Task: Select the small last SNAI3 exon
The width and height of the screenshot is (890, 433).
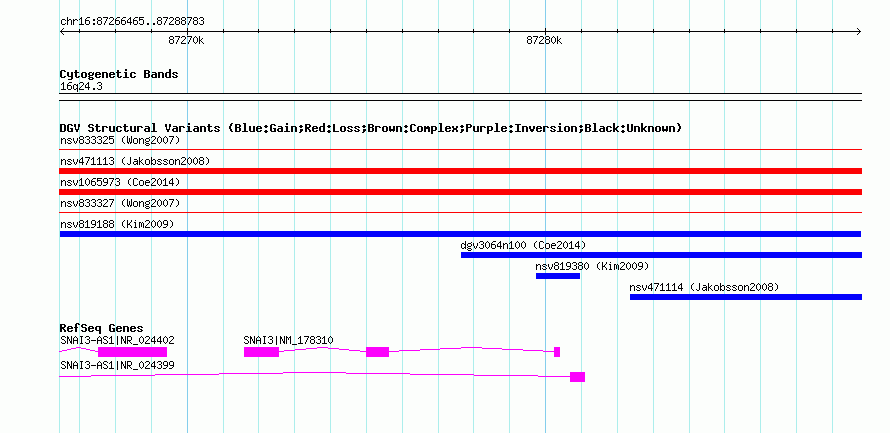Action: [557, 352]
